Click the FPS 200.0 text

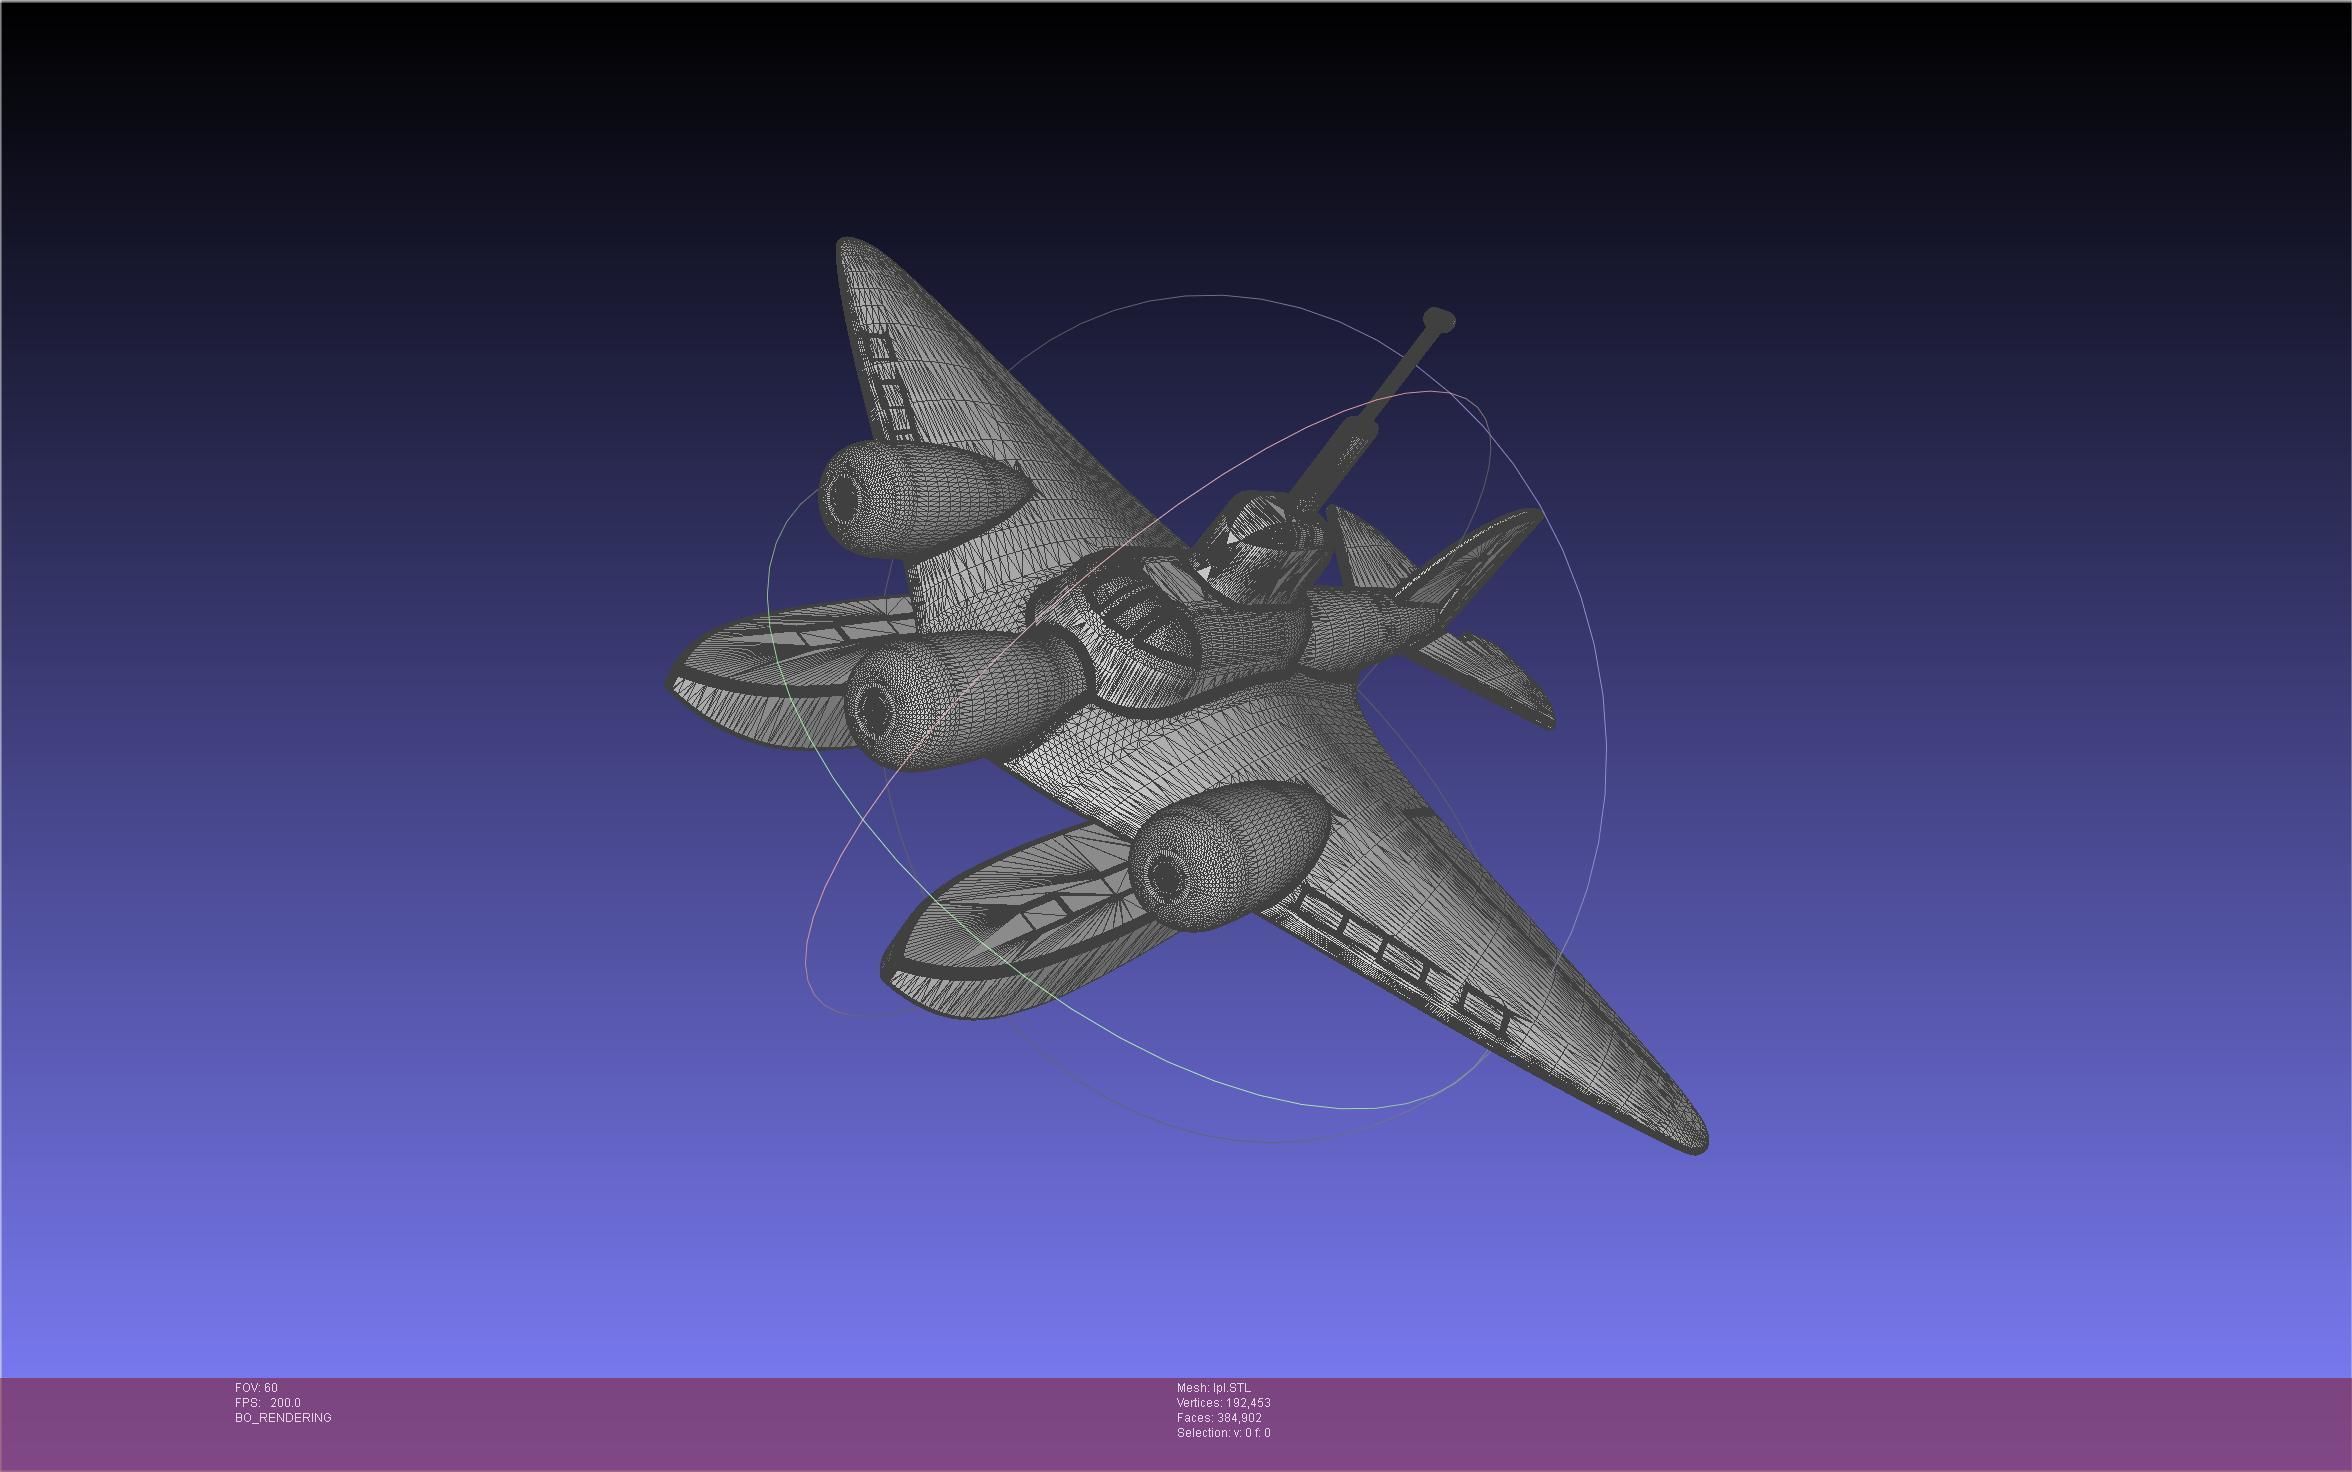(268, 1402)
